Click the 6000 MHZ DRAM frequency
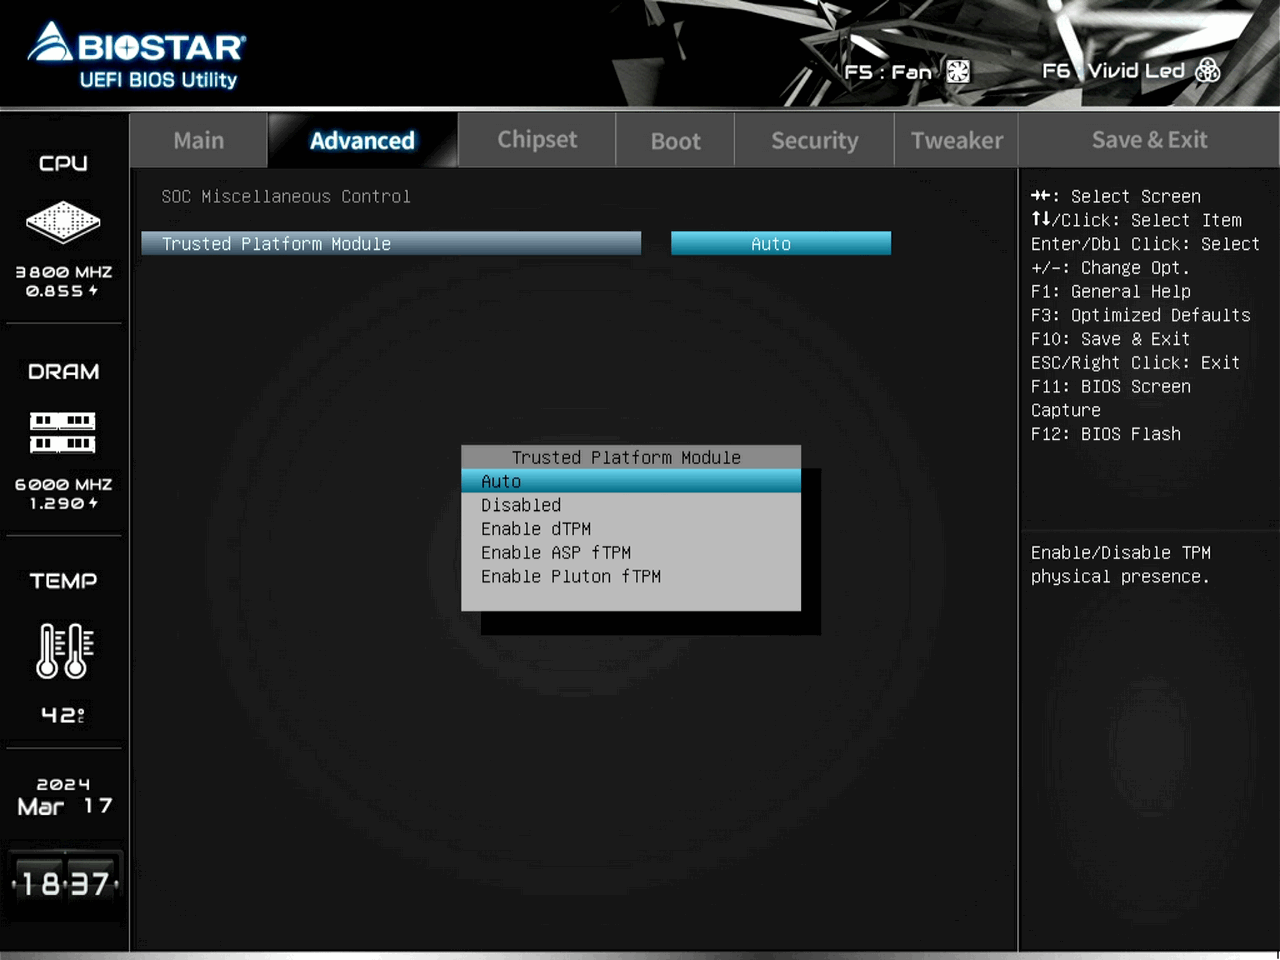 [63, 484]
